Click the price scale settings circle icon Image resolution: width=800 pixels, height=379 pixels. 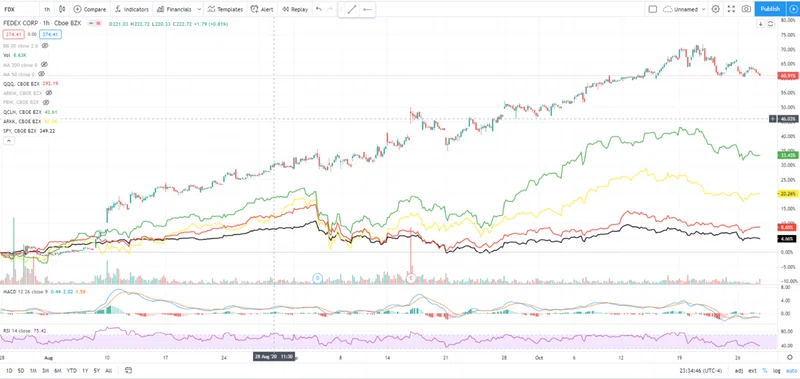click(x=790, y=357)
